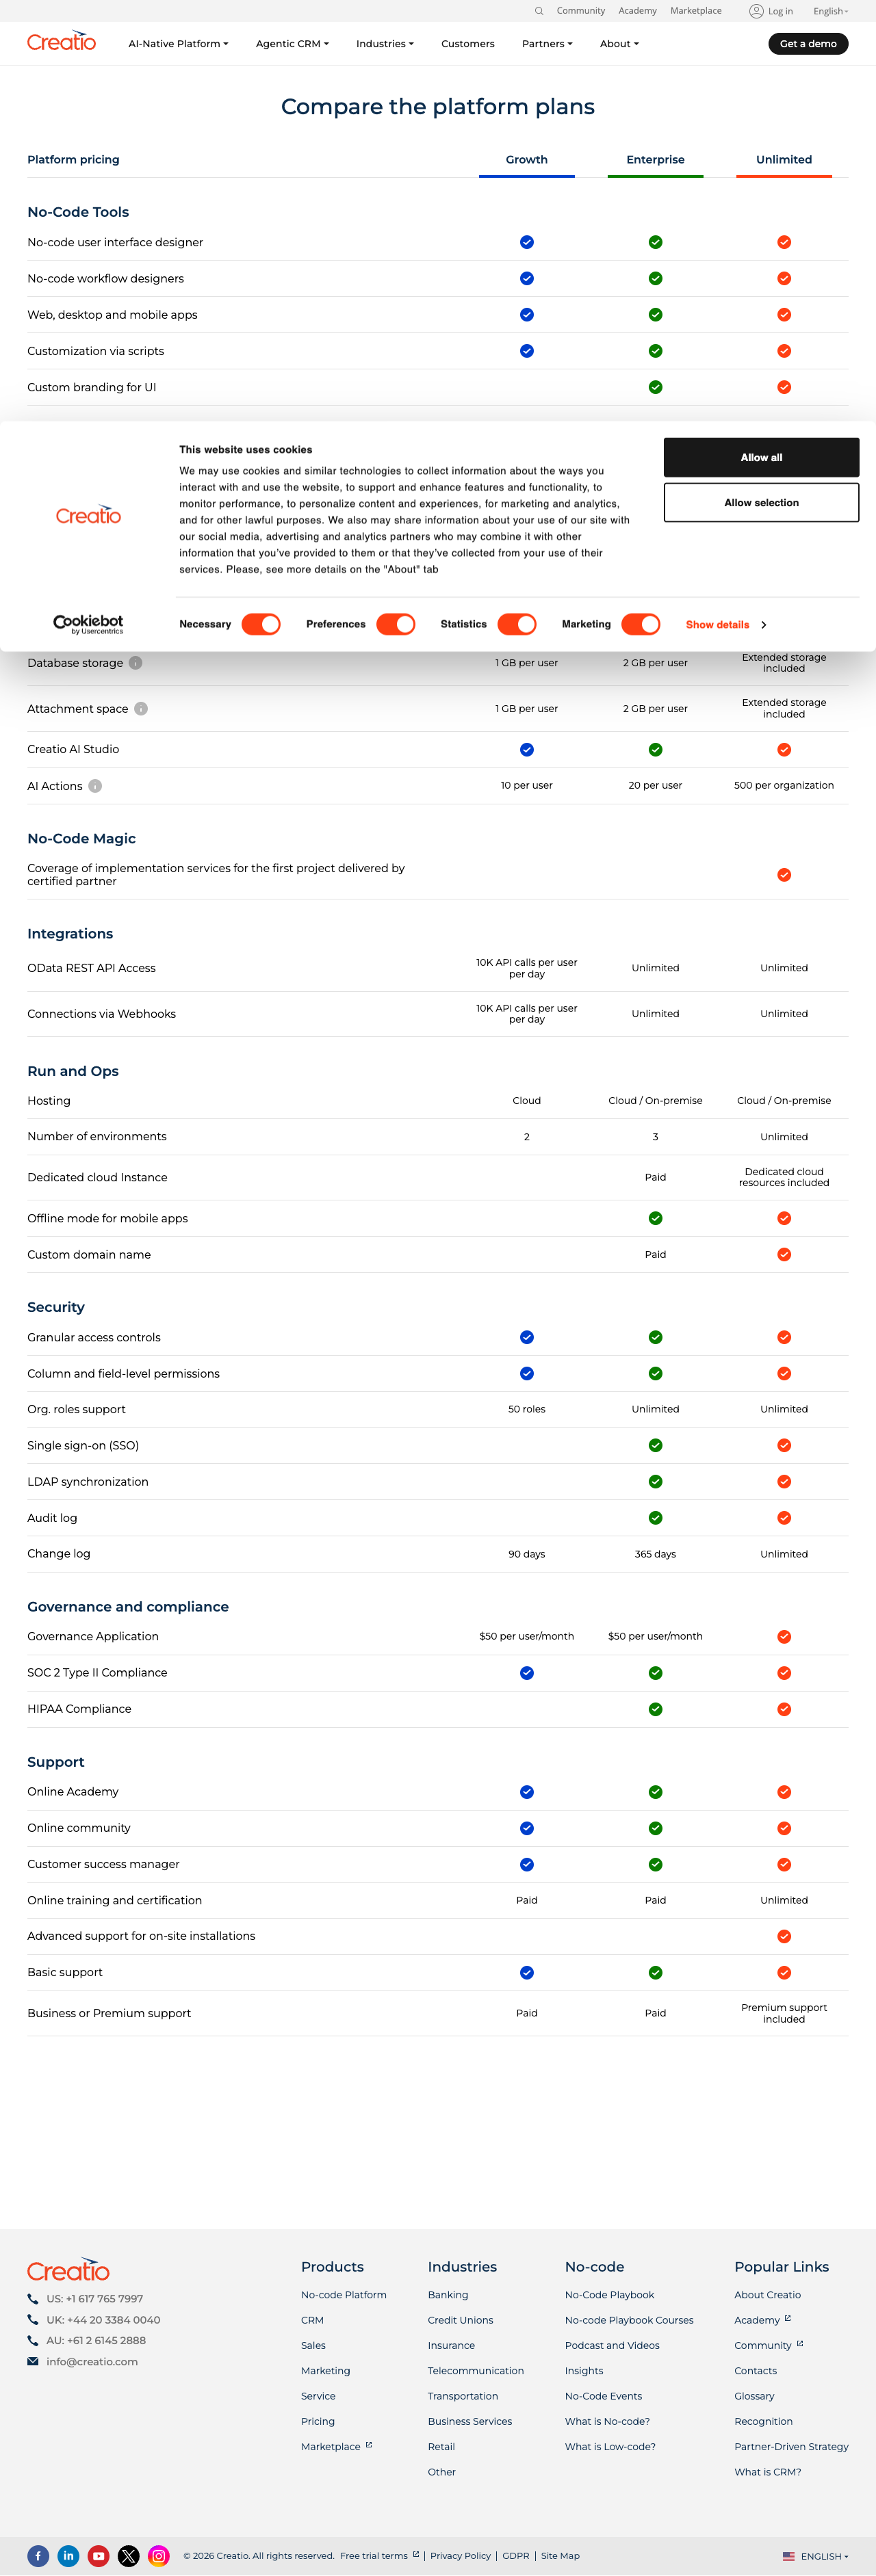Open the Customers menu item

pyautogui.click(x=468, y=44)
